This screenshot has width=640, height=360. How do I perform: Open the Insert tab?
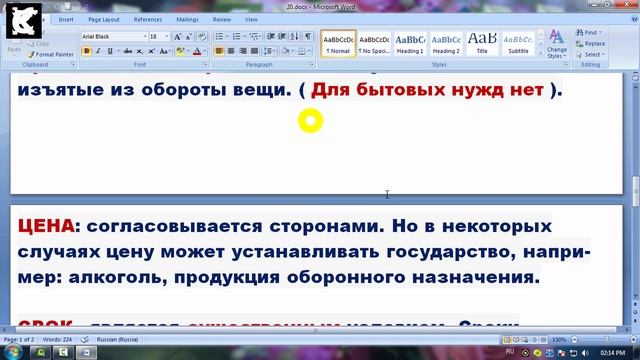click(66, 20)
